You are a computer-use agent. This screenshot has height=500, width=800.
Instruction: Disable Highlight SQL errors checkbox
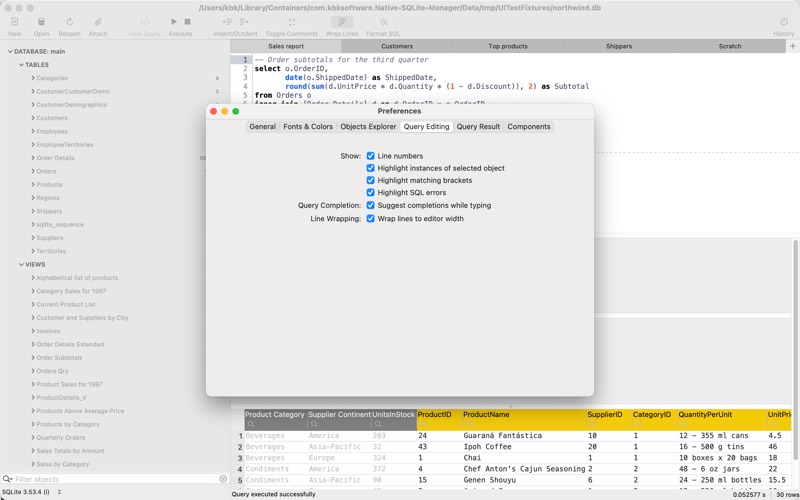[x=370, y=192]
